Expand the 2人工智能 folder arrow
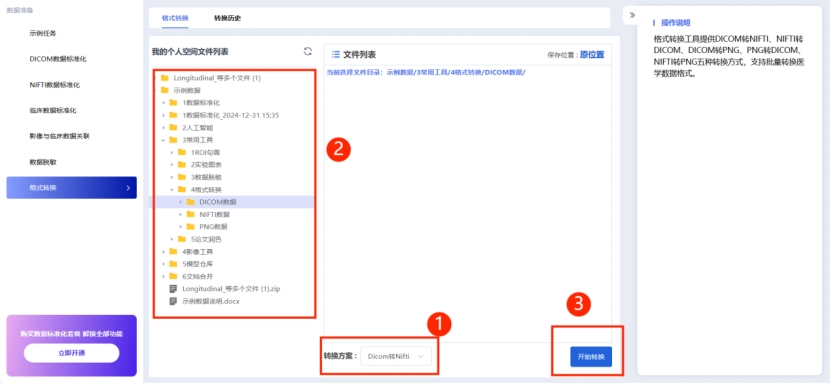The height and width of the screenshot is (384, 830). (x=164, y=128)
